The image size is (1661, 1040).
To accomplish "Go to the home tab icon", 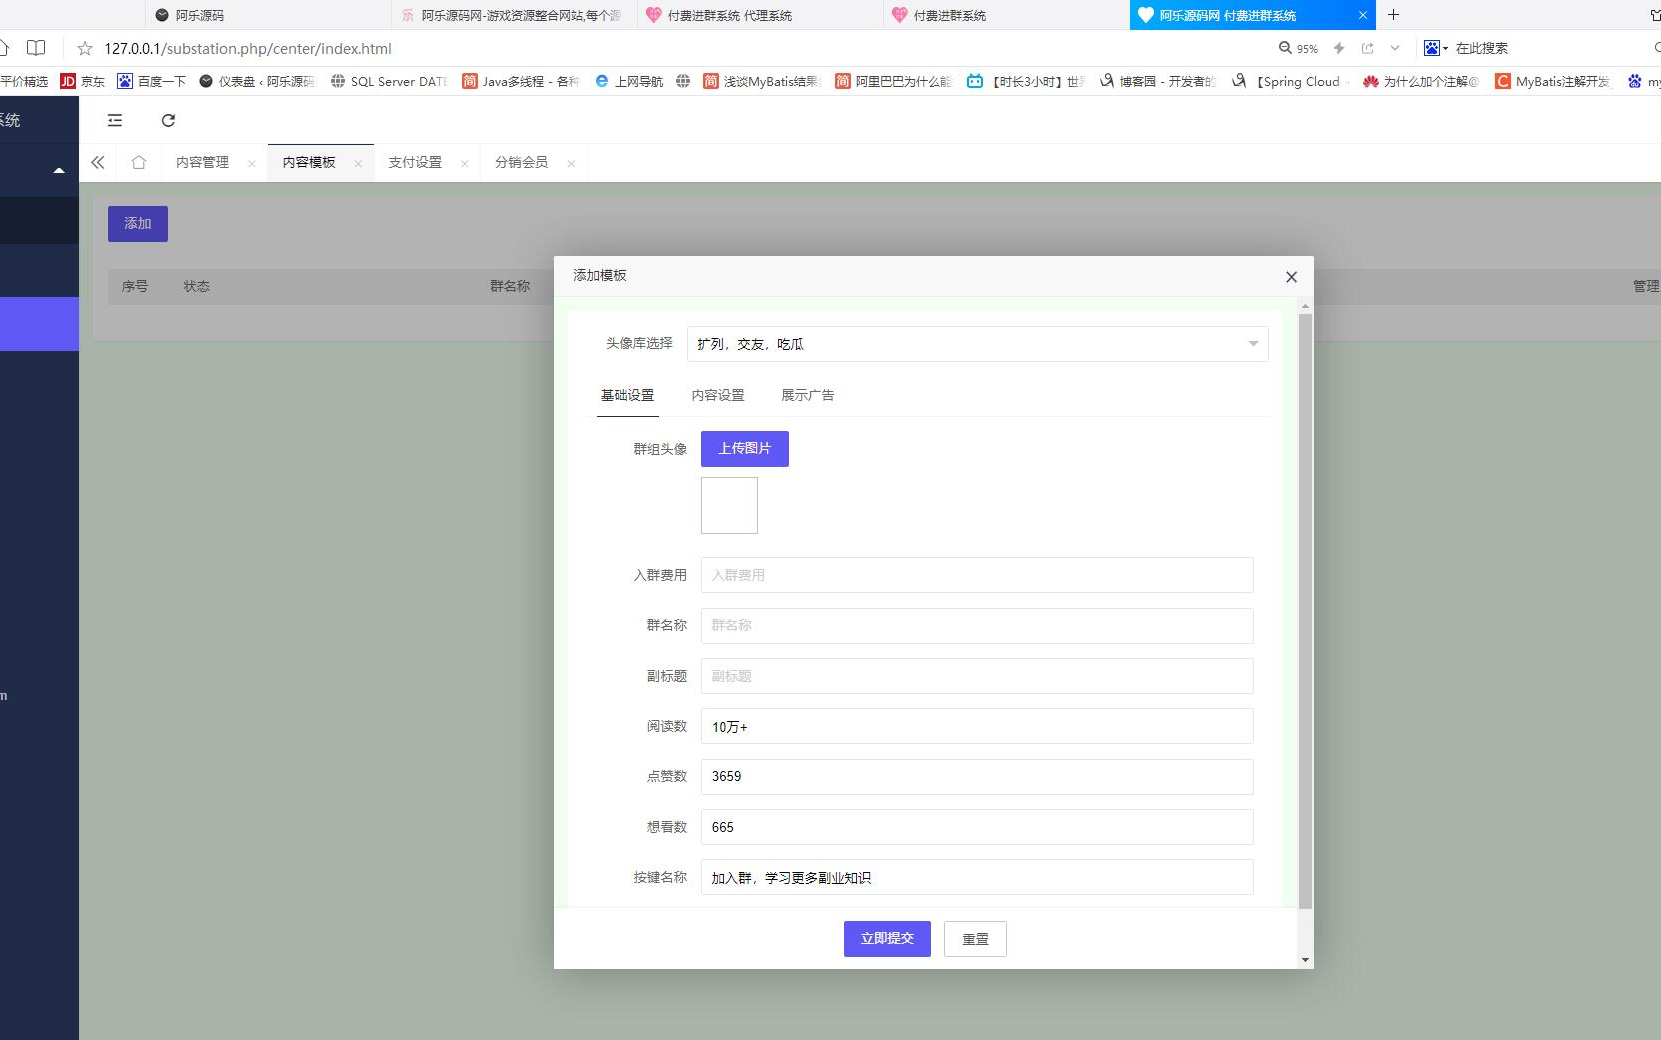I will 139,162.
